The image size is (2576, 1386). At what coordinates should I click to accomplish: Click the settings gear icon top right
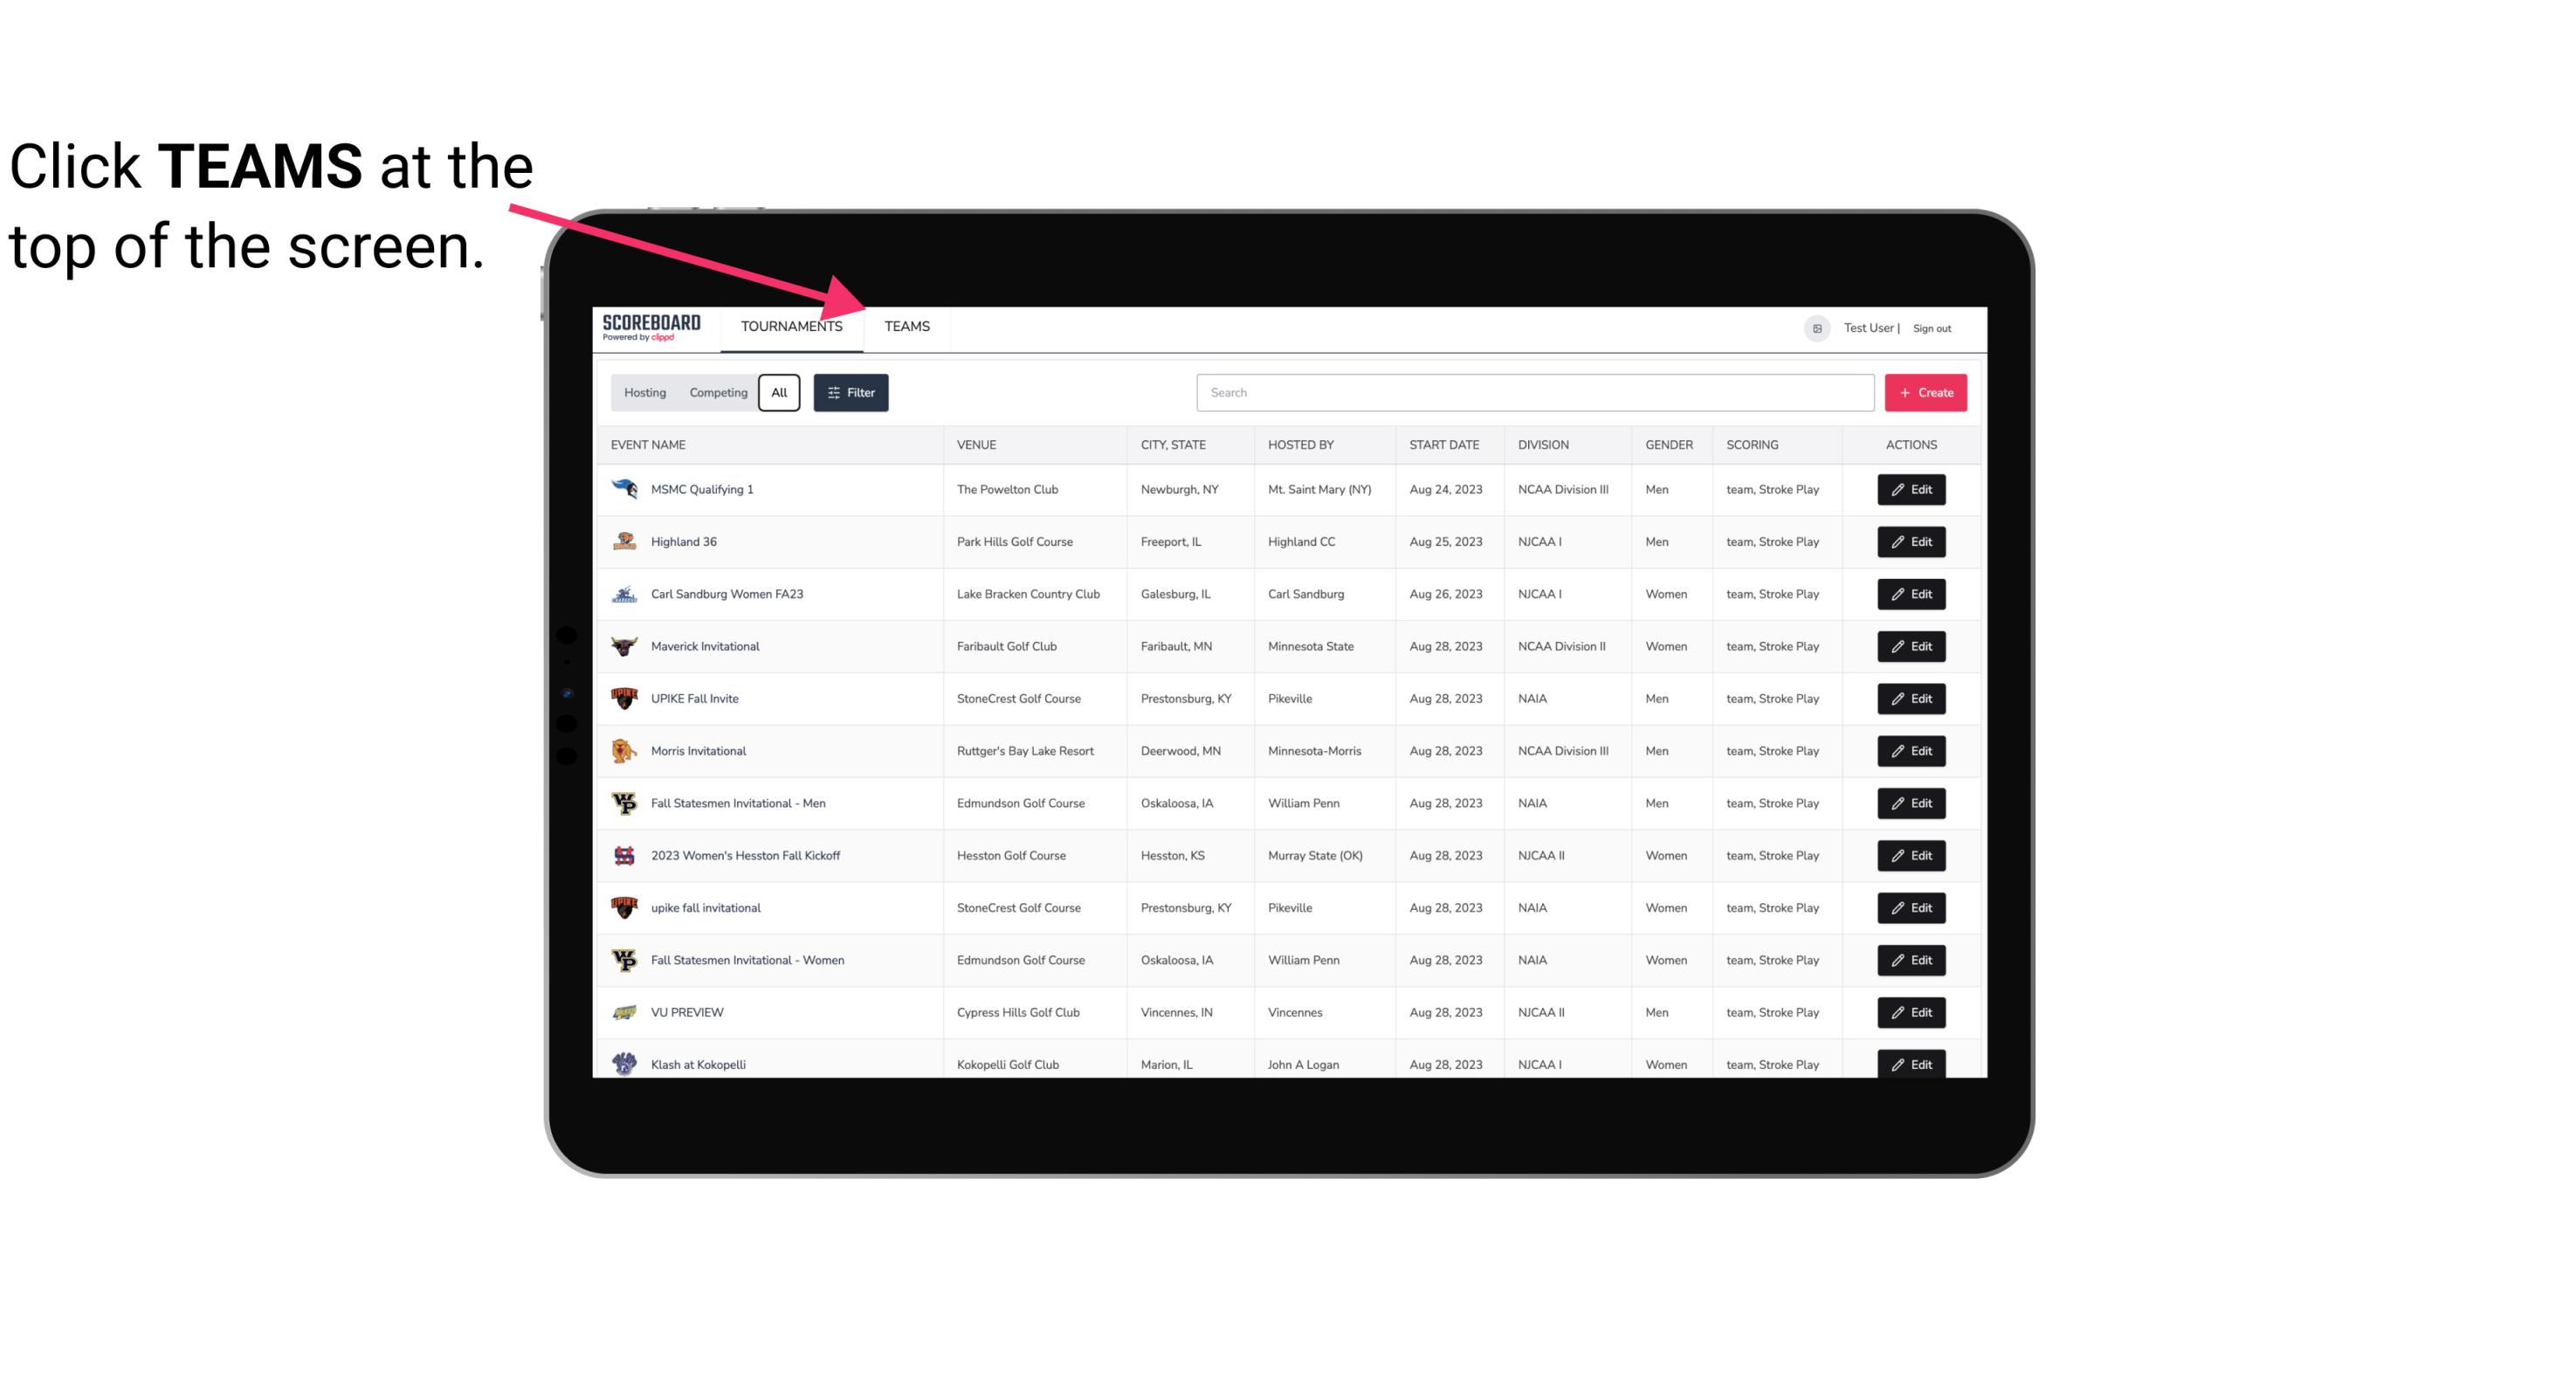pos(1814,328)
